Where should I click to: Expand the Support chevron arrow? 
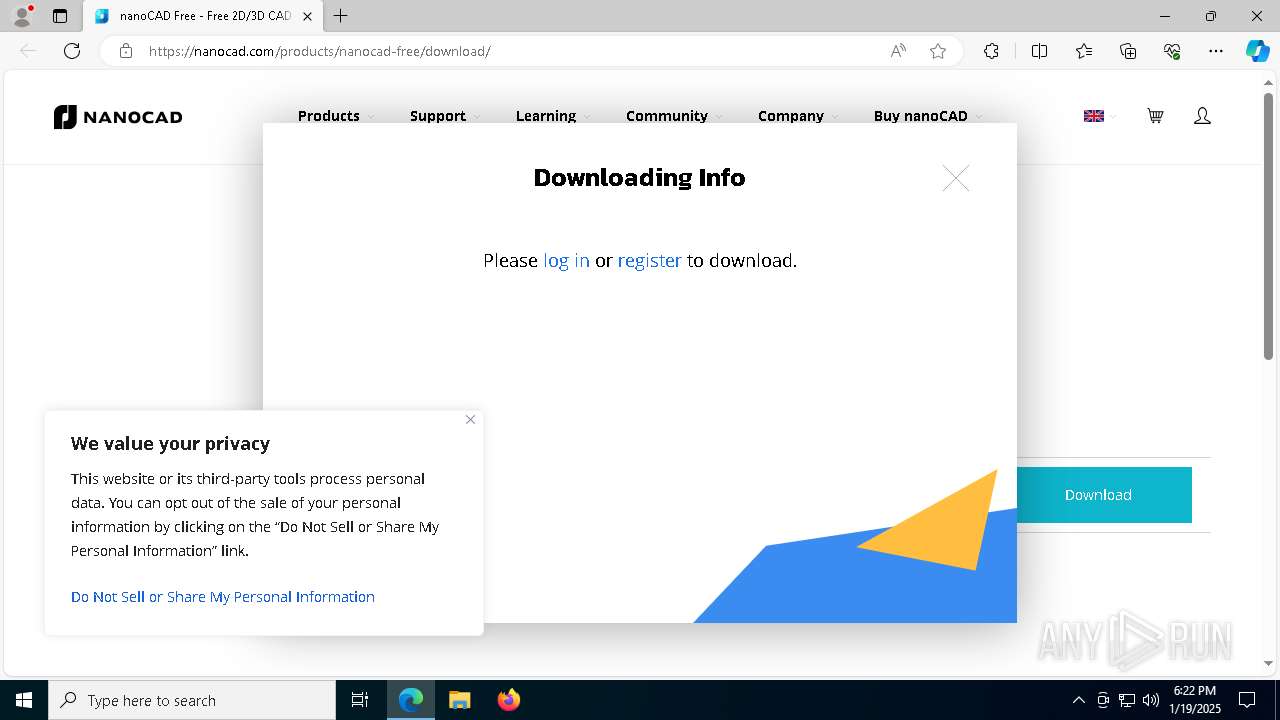477,117
